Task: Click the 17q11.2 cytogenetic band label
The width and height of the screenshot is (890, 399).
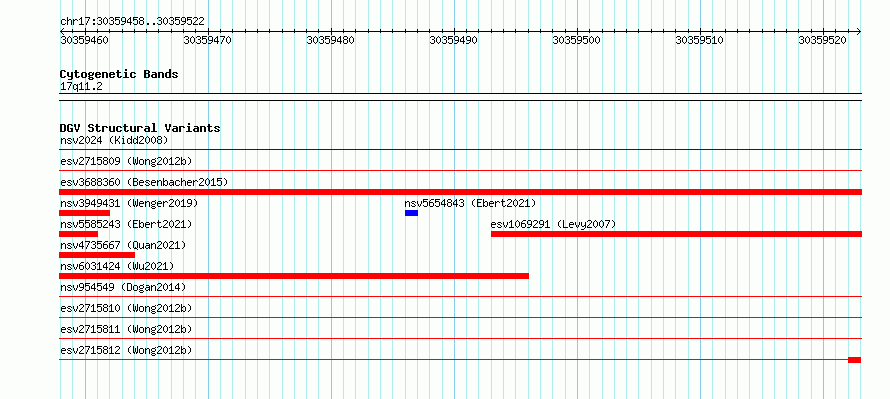Action: pyautogui.click(x=81, y=87)
